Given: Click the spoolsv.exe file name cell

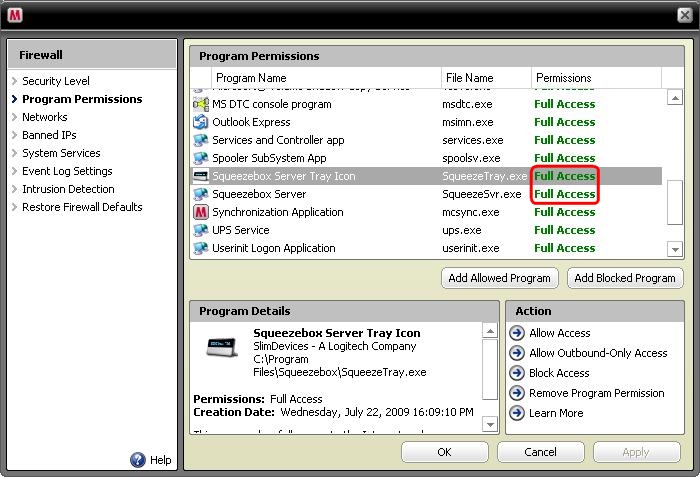Looking at the screenshot, I should (471, 158).
